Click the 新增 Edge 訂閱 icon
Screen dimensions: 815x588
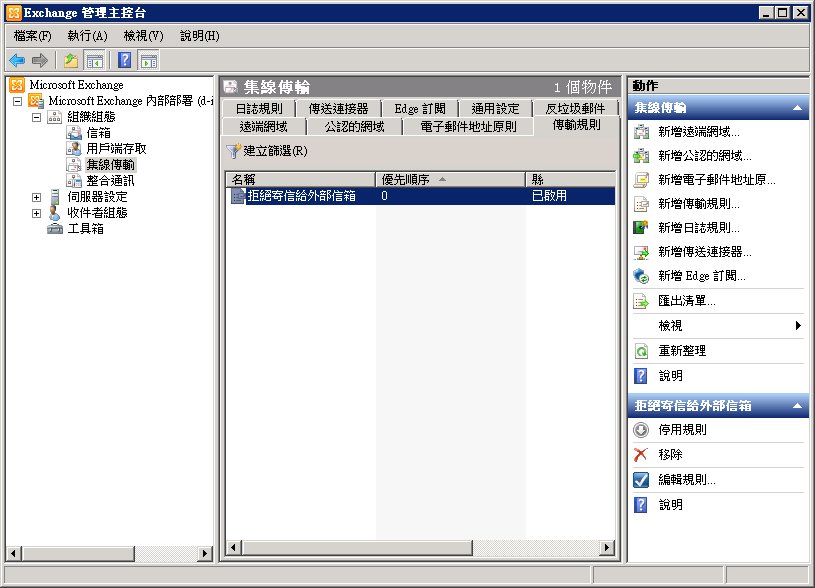point(641,276)
